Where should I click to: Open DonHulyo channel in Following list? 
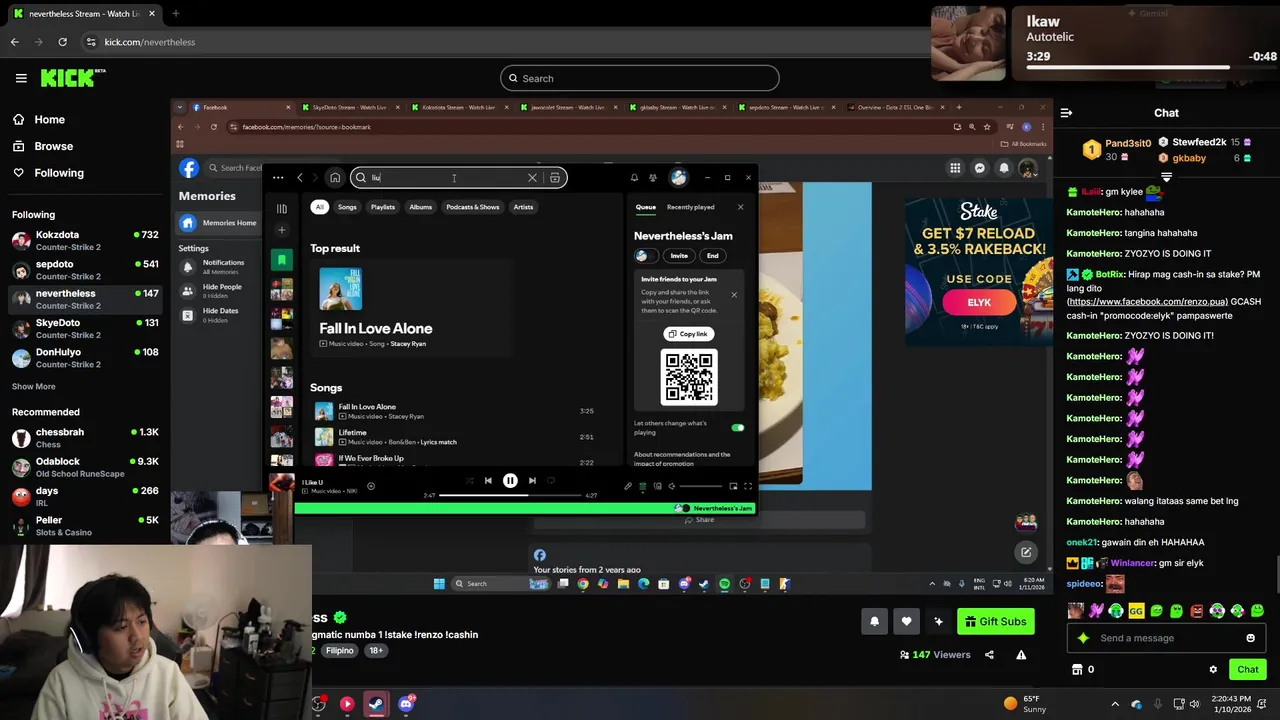point(85,357)
